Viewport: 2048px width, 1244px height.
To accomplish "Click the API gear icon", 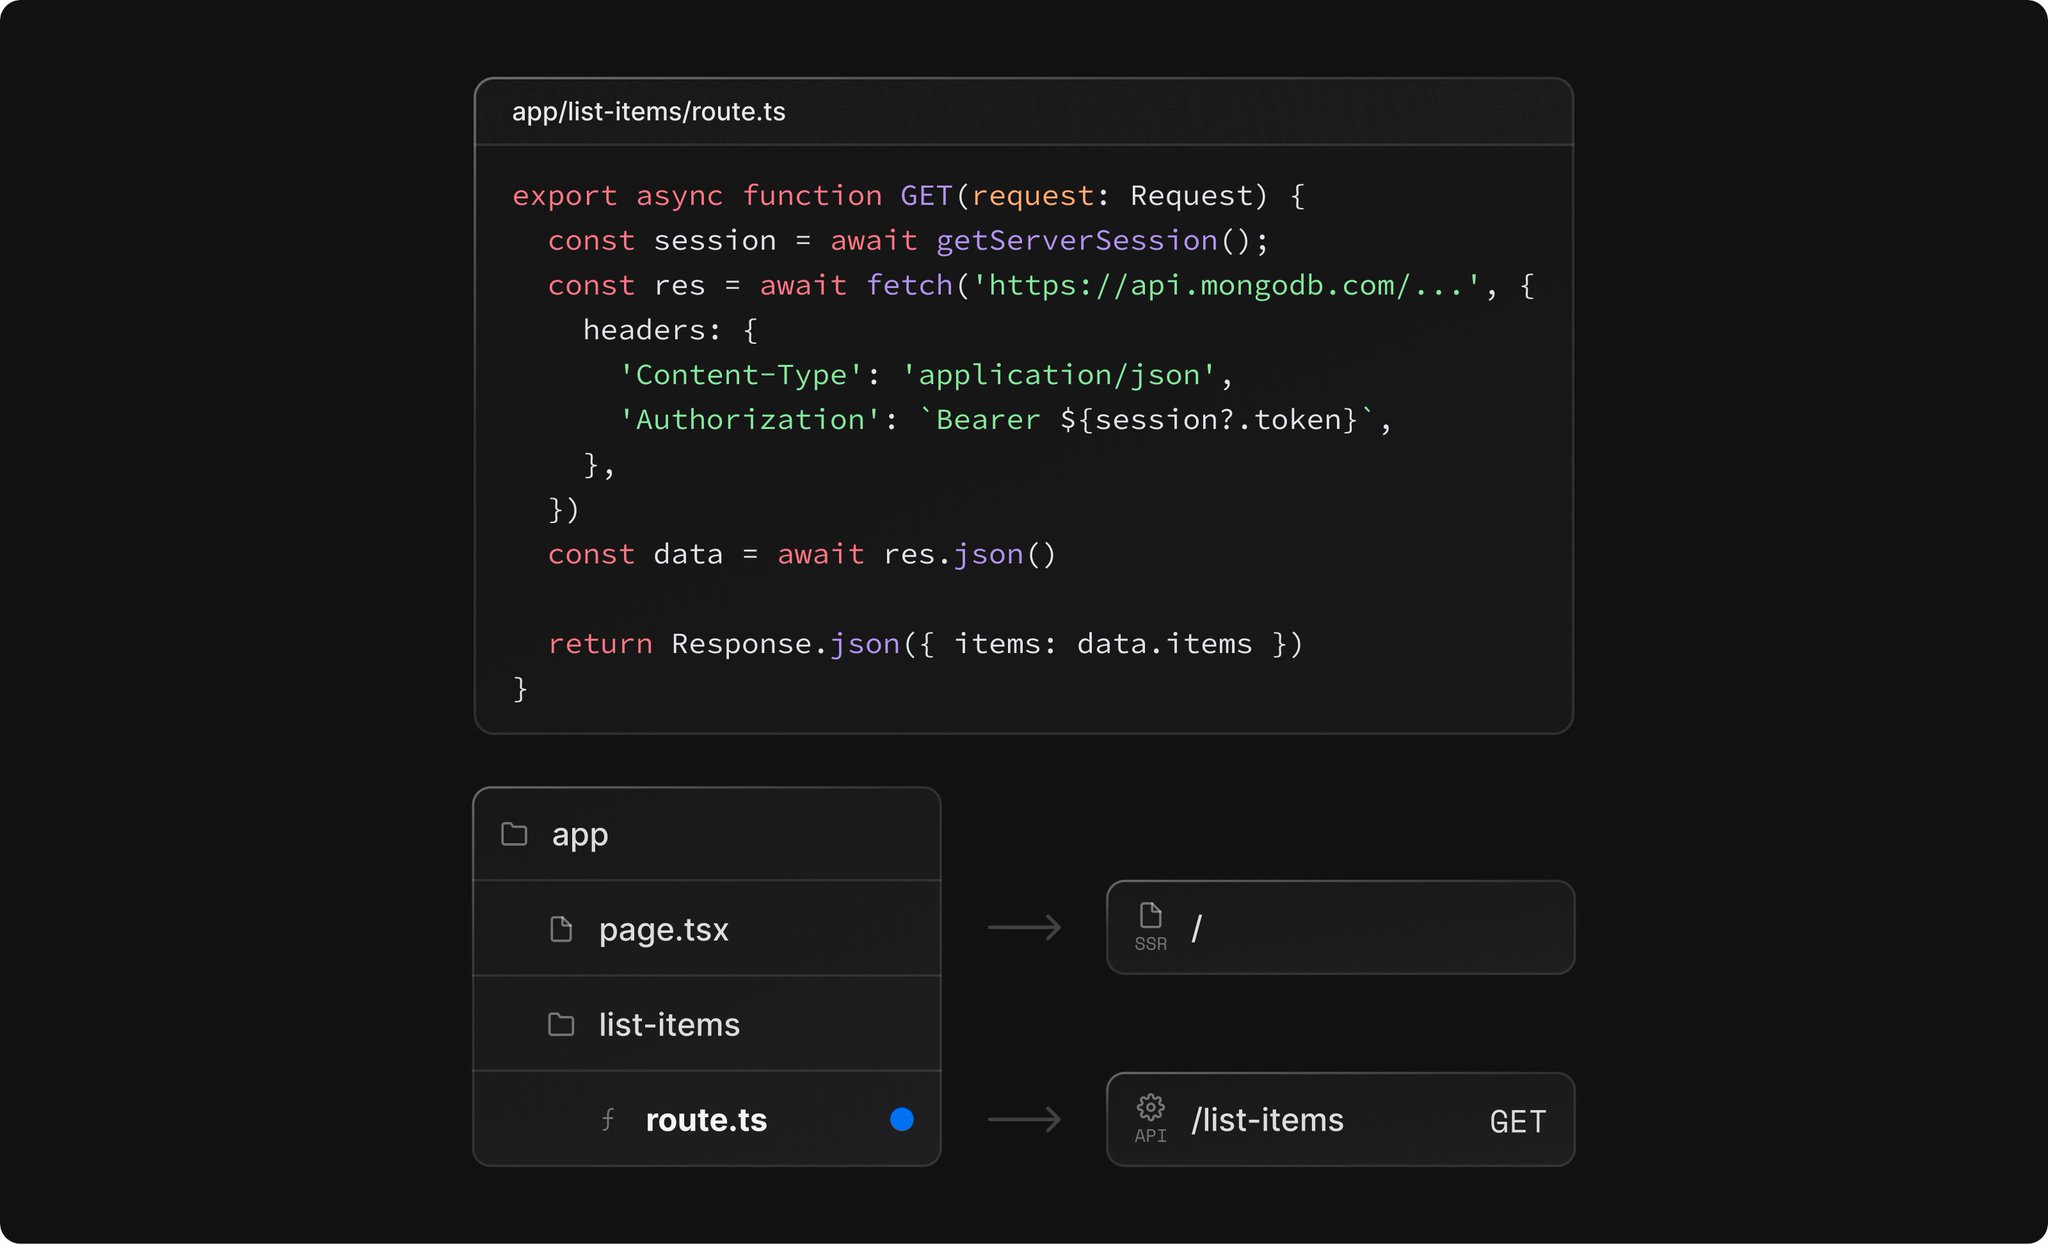I will (1150, 1108).
